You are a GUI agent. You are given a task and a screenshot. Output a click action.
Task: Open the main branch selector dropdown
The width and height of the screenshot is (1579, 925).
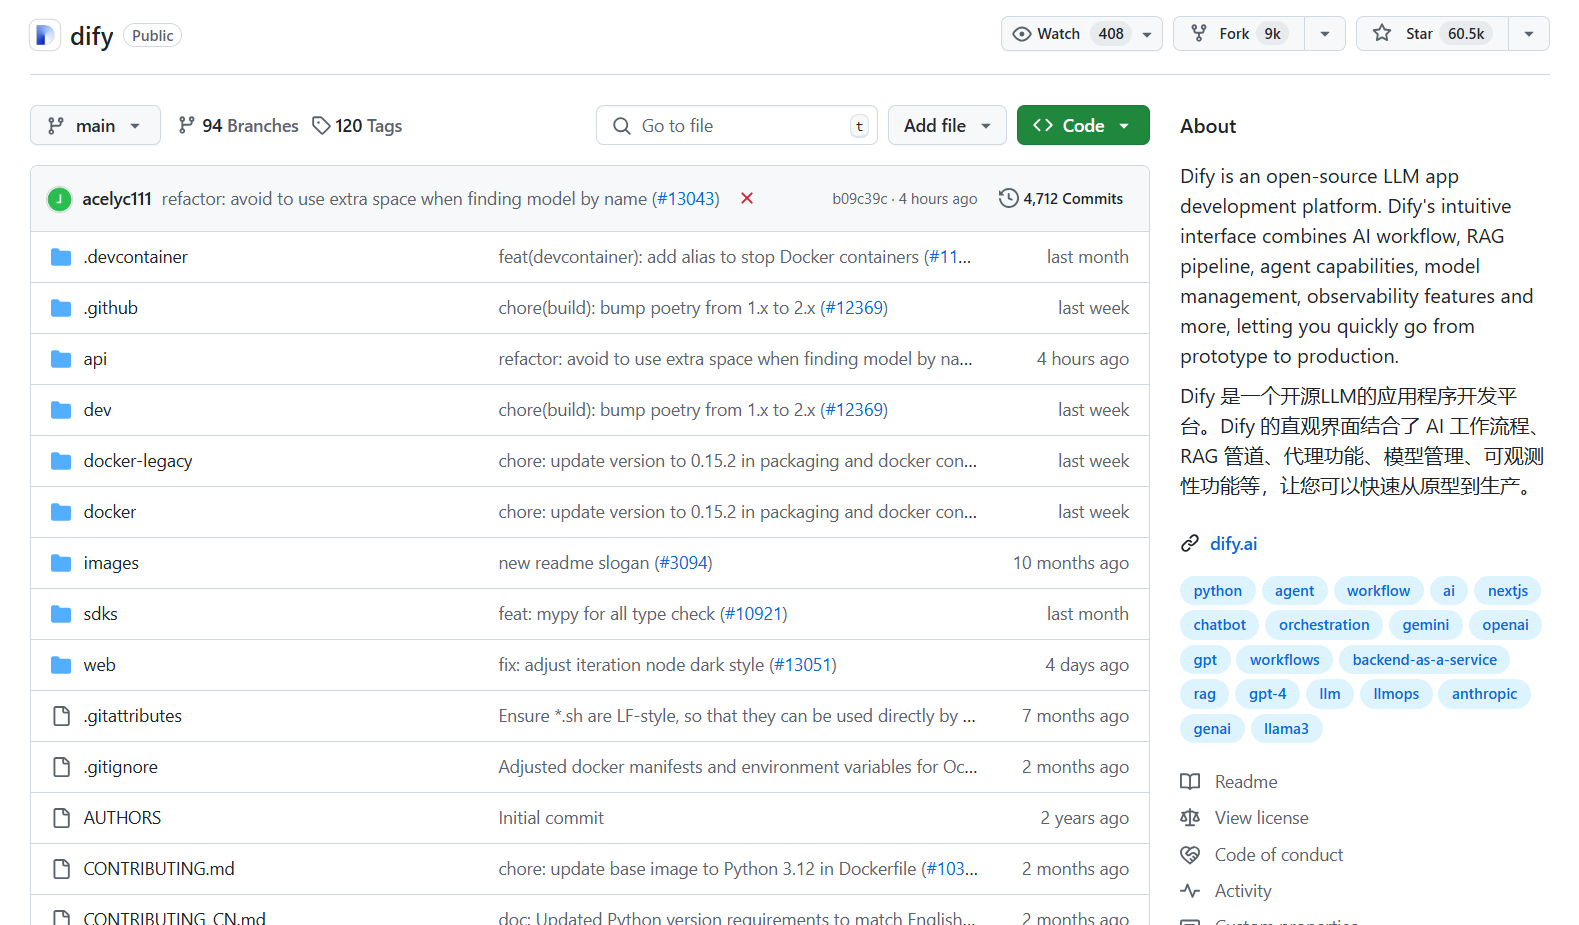pos(95,125)
